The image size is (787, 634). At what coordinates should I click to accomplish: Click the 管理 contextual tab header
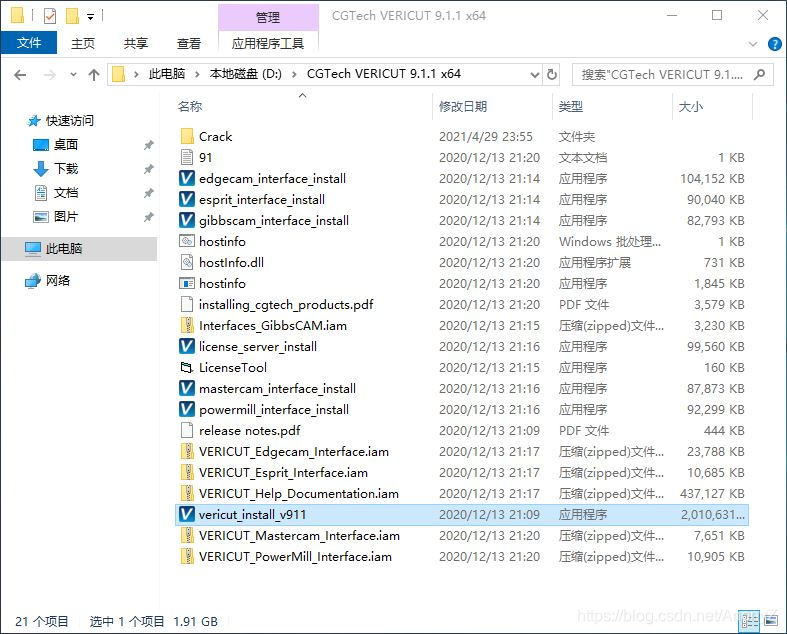click(268, 18)
